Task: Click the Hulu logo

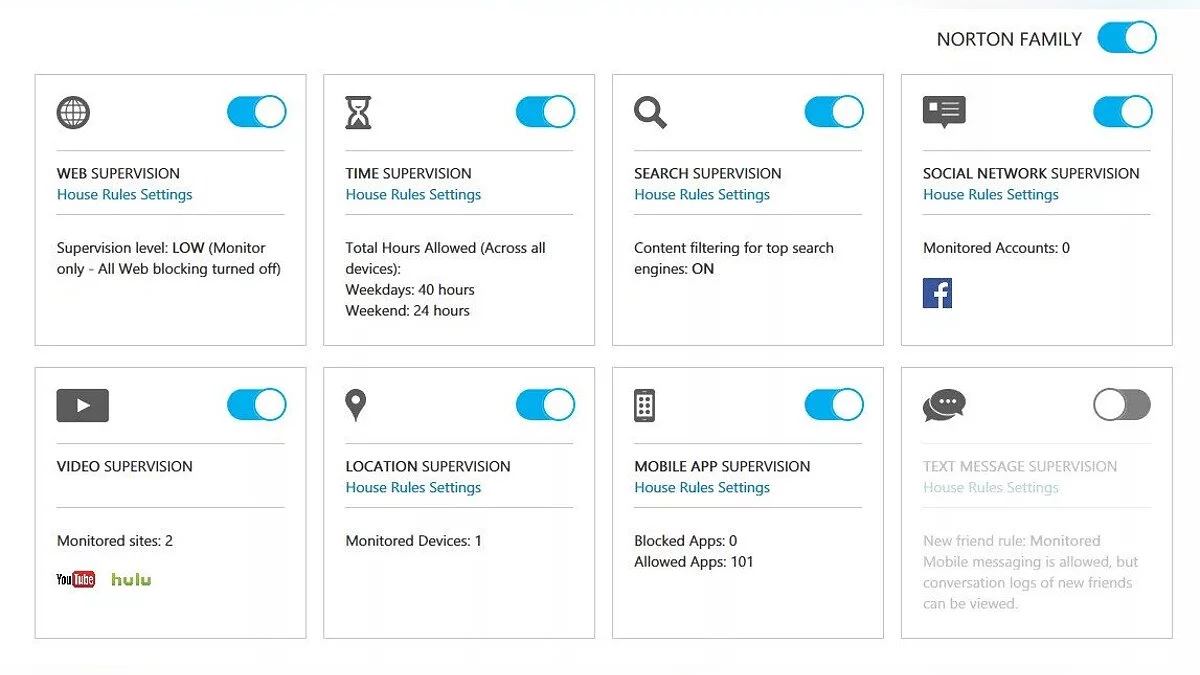Action: click(x=131, y=579)
